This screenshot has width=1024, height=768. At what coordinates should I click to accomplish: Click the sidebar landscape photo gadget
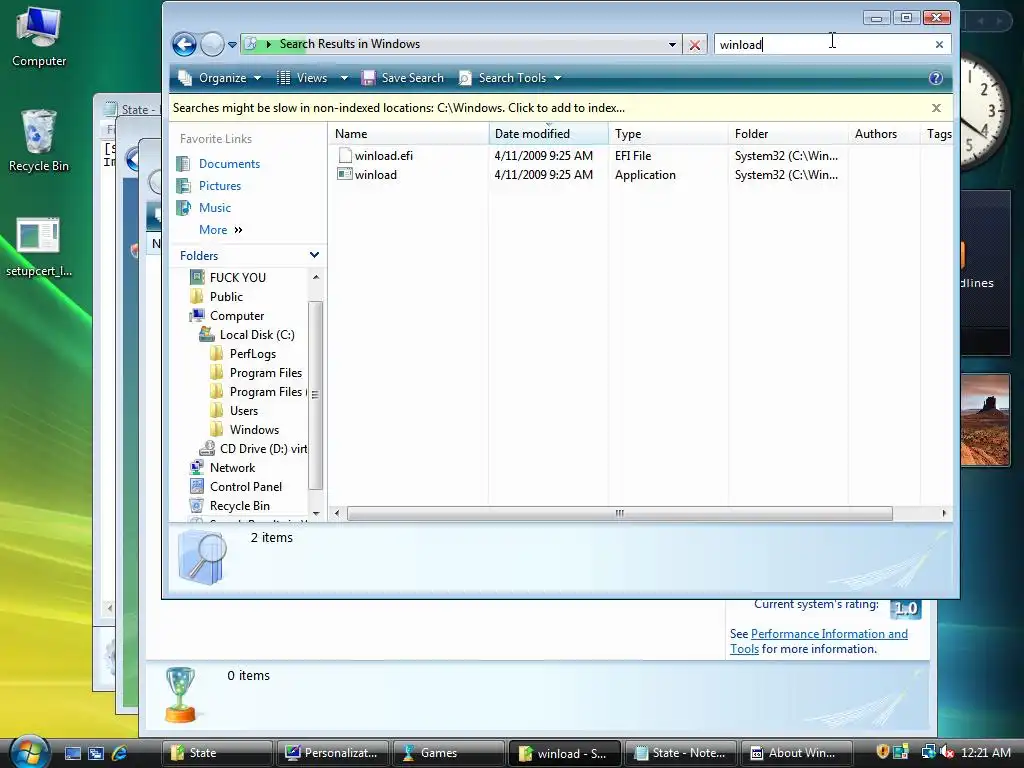click(985, 420)
